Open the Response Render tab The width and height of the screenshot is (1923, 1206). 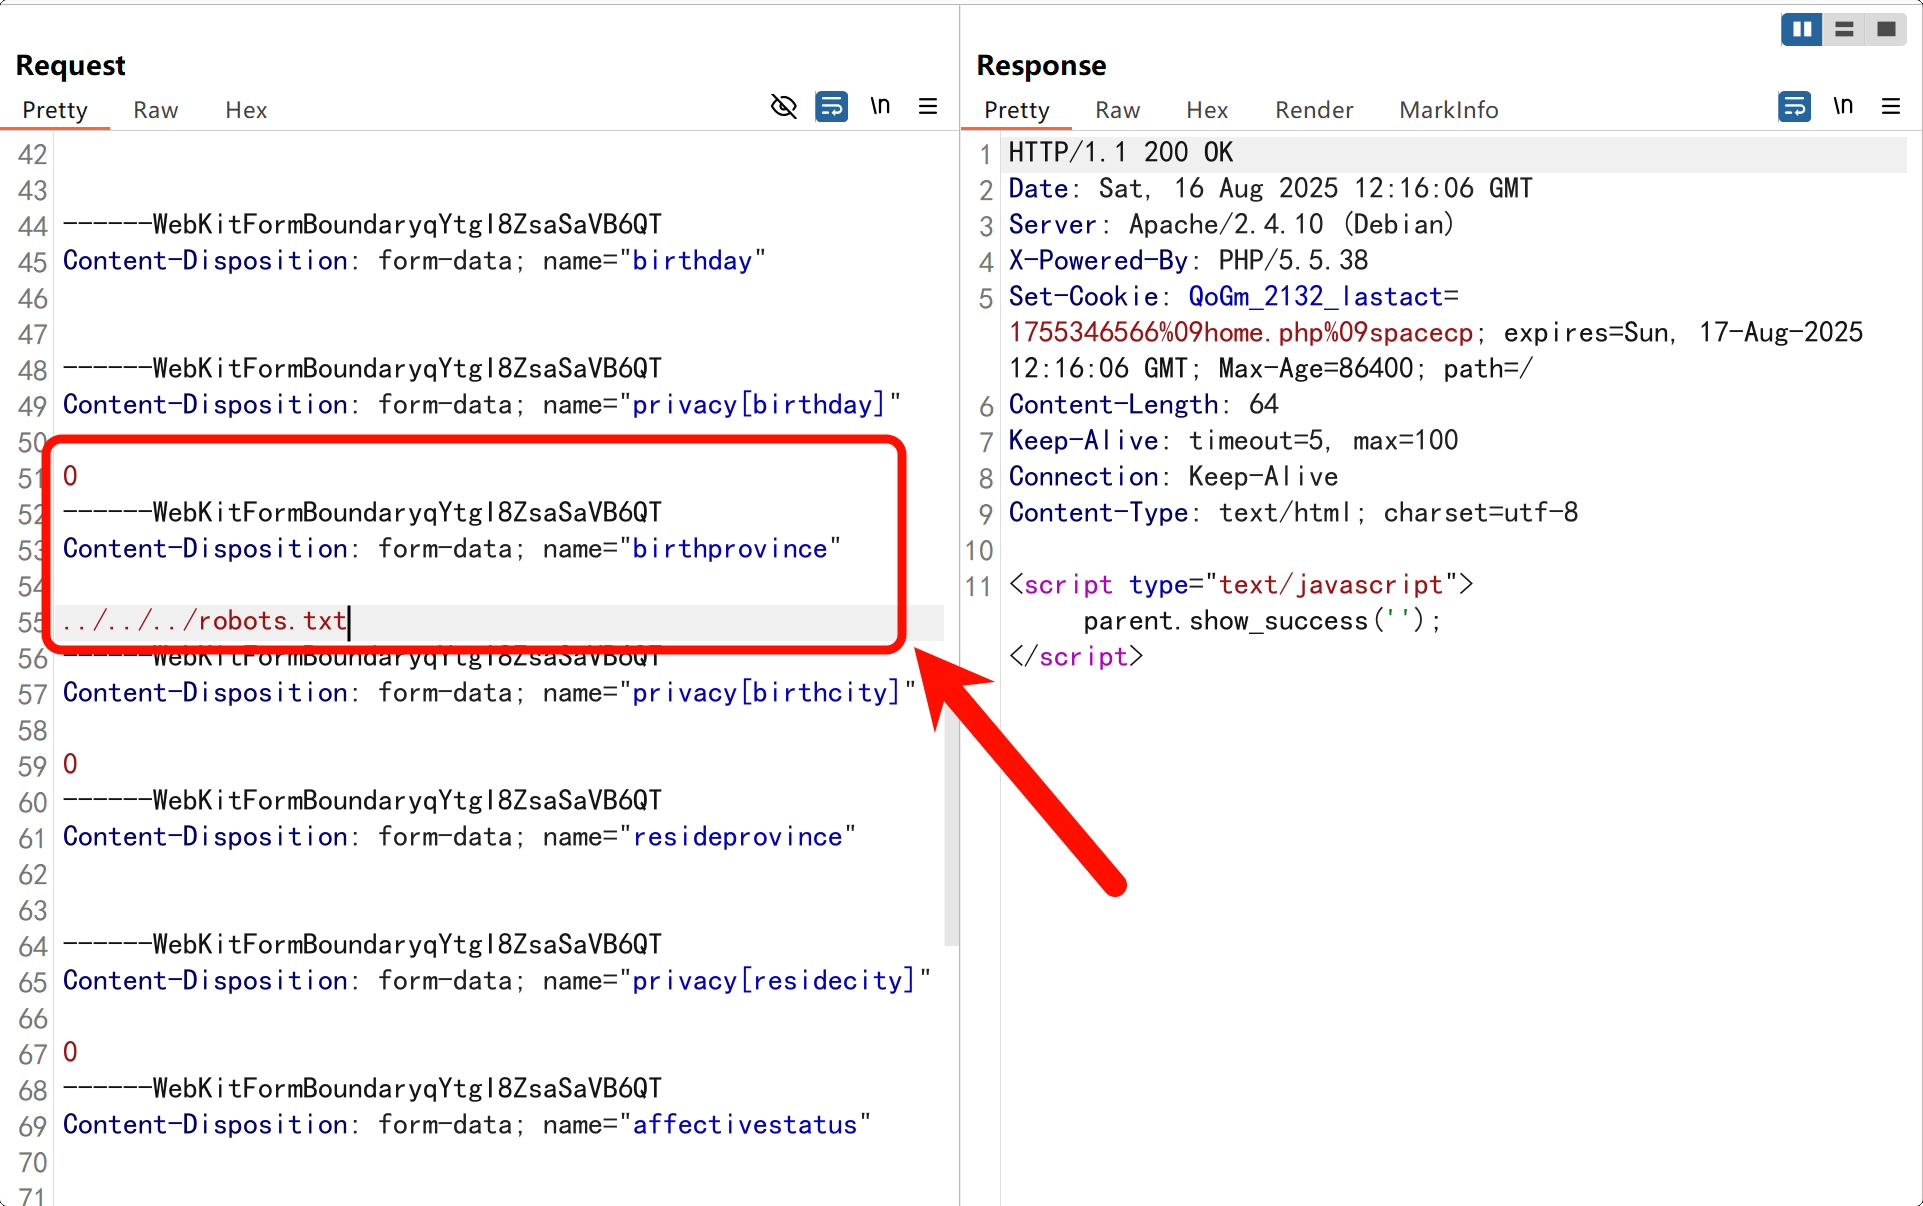[x=1314, y=110]
